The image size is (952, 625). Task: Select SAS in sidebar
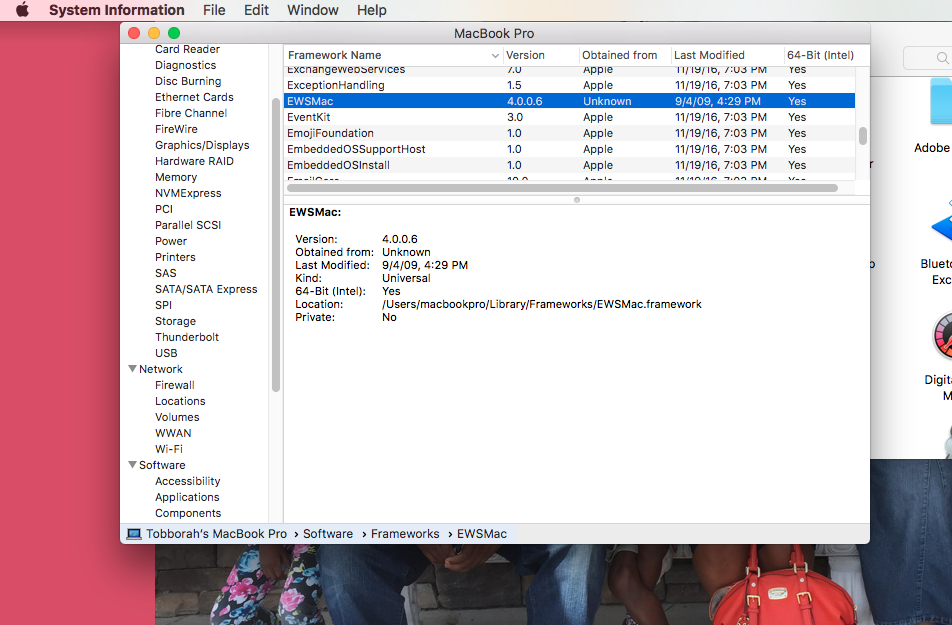coord(165,273)
